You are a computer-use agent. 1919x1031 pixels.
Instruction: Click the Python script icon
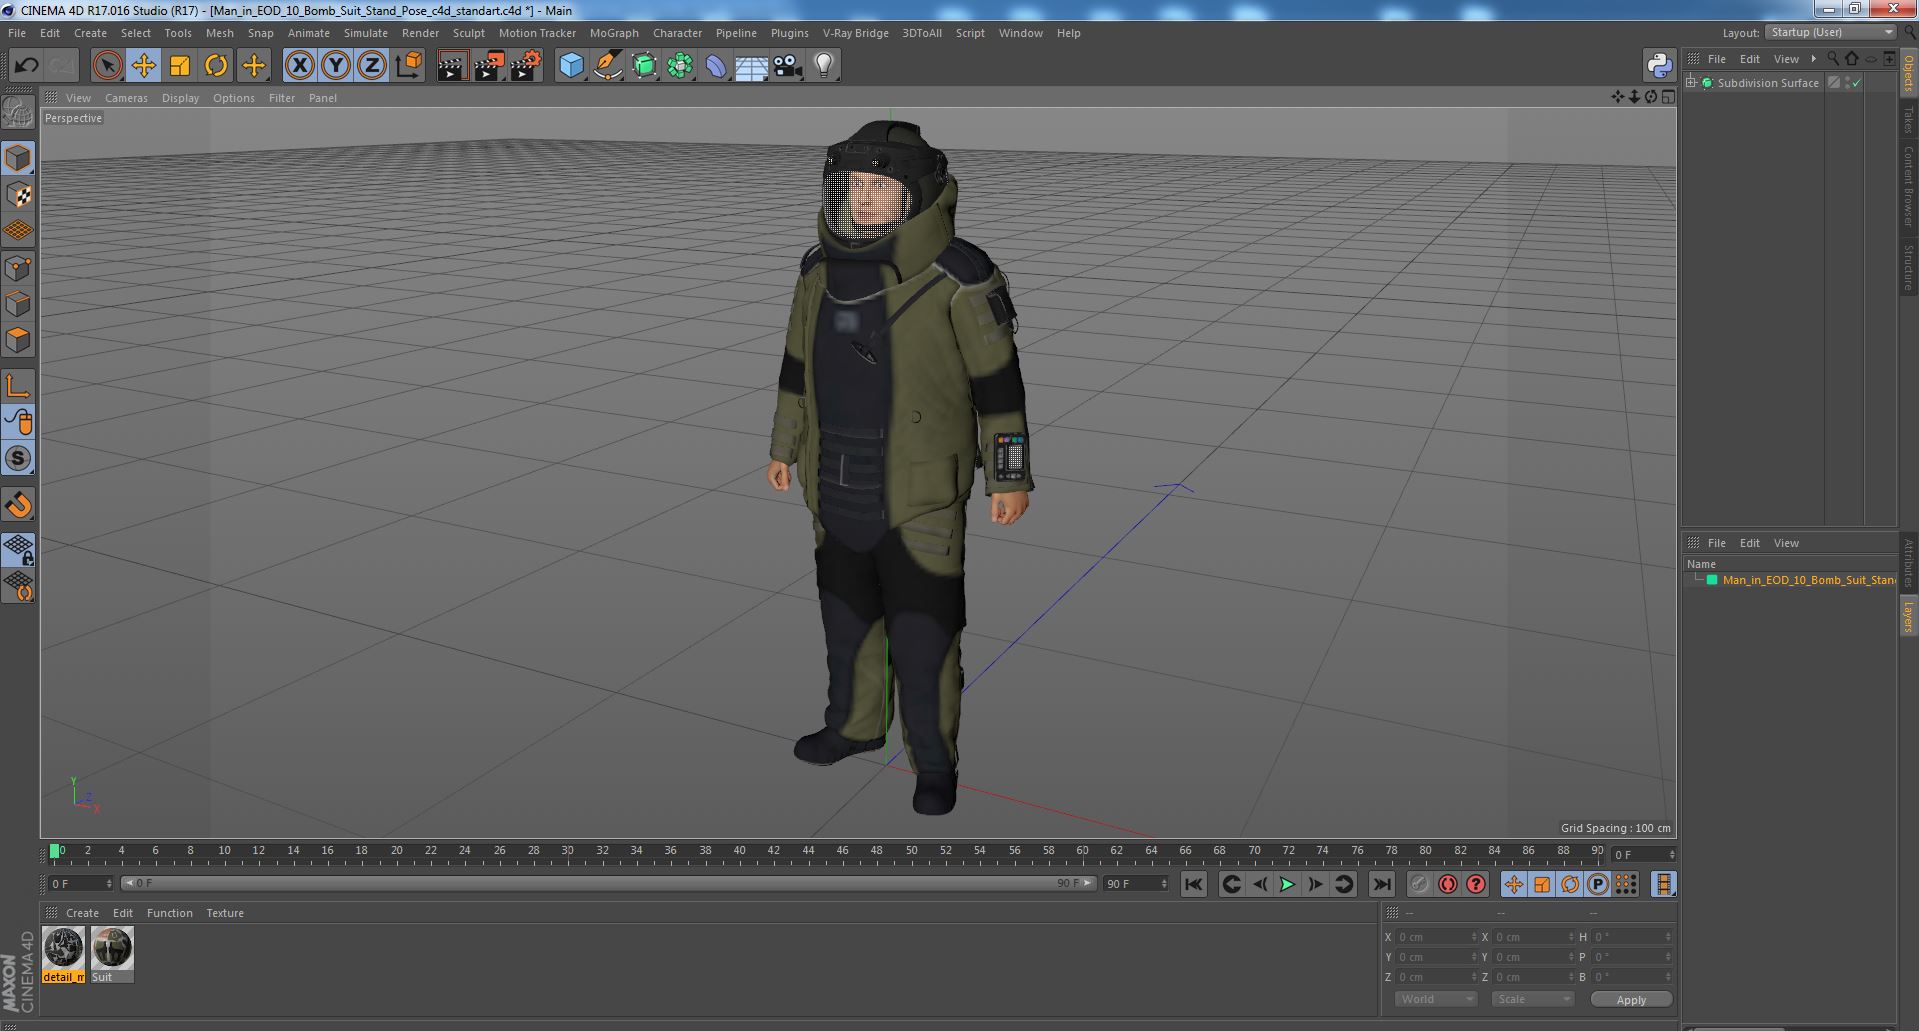[1659, 66]
